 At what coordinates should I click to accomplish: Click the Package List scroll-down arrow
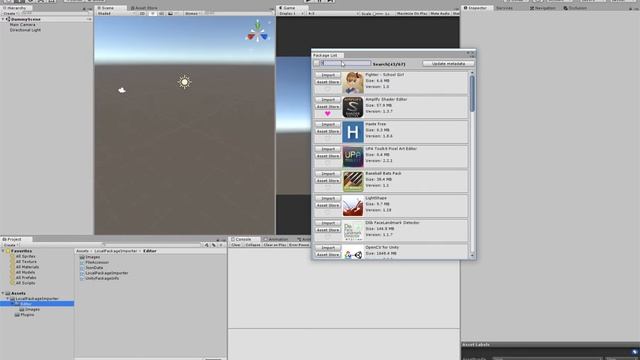pos(472,256)
